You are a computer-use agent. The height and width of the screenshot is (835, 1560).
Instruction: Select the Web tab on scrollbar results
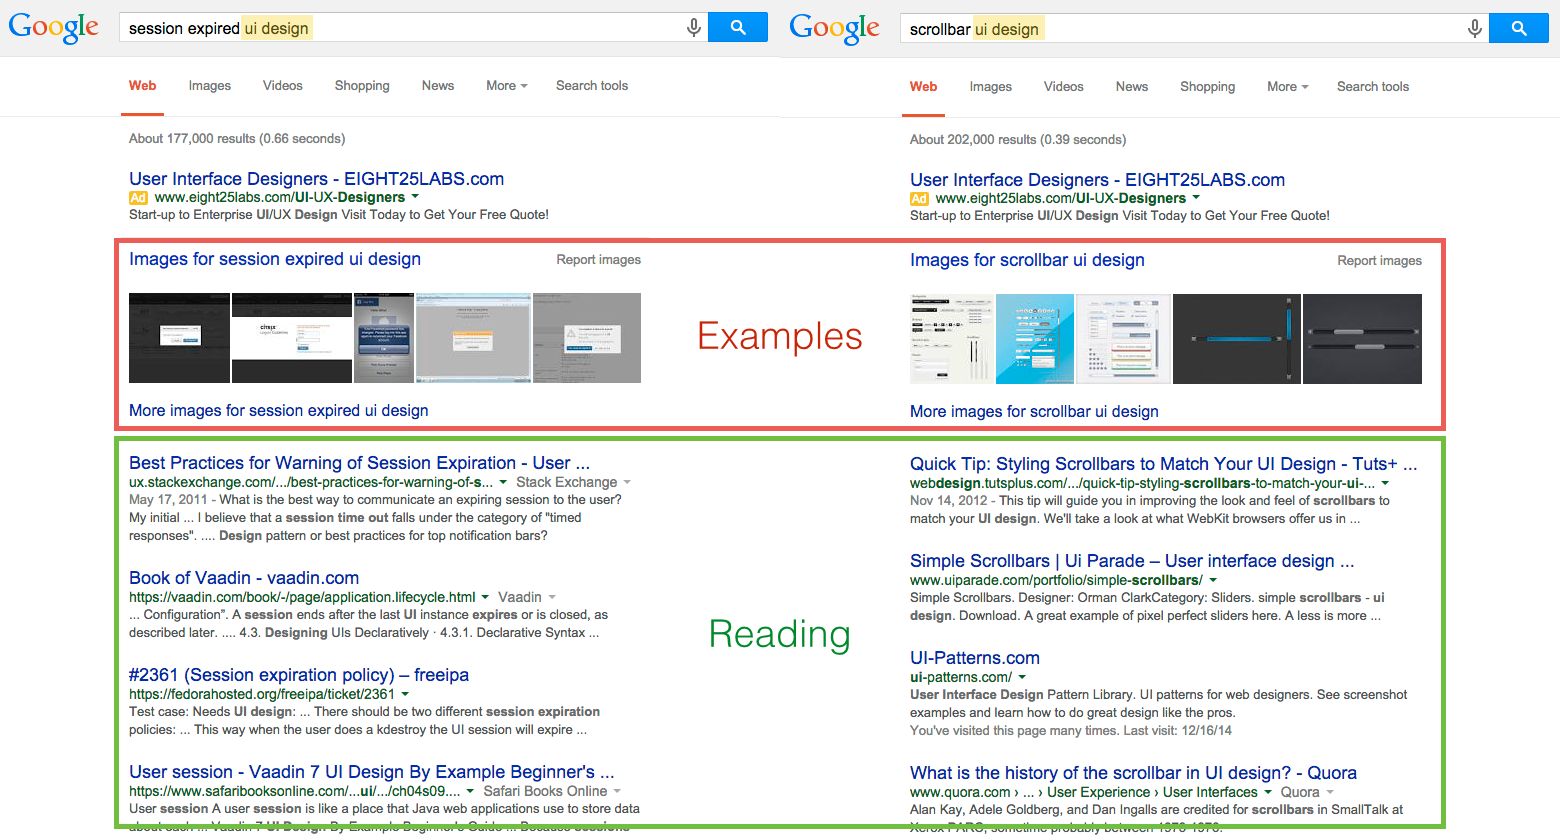pos(924,87)
